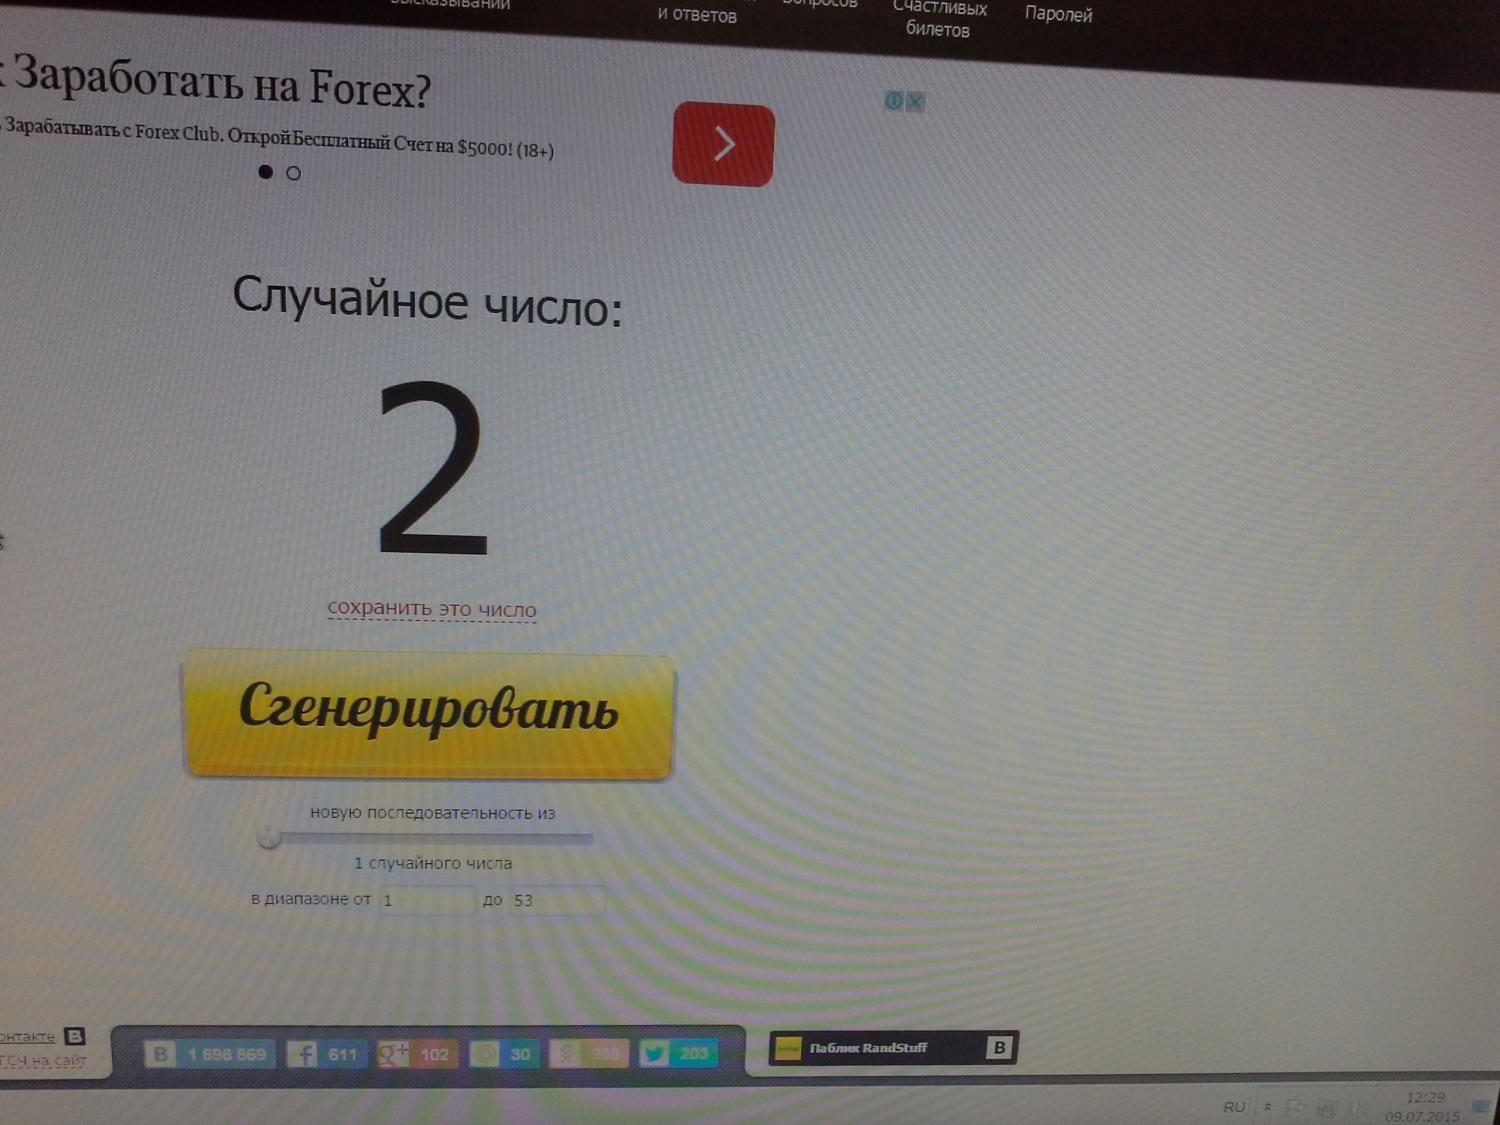Select the first ad carousel dot
Viewport: 1500px width, 1125px height.
(x=265, y=172)
